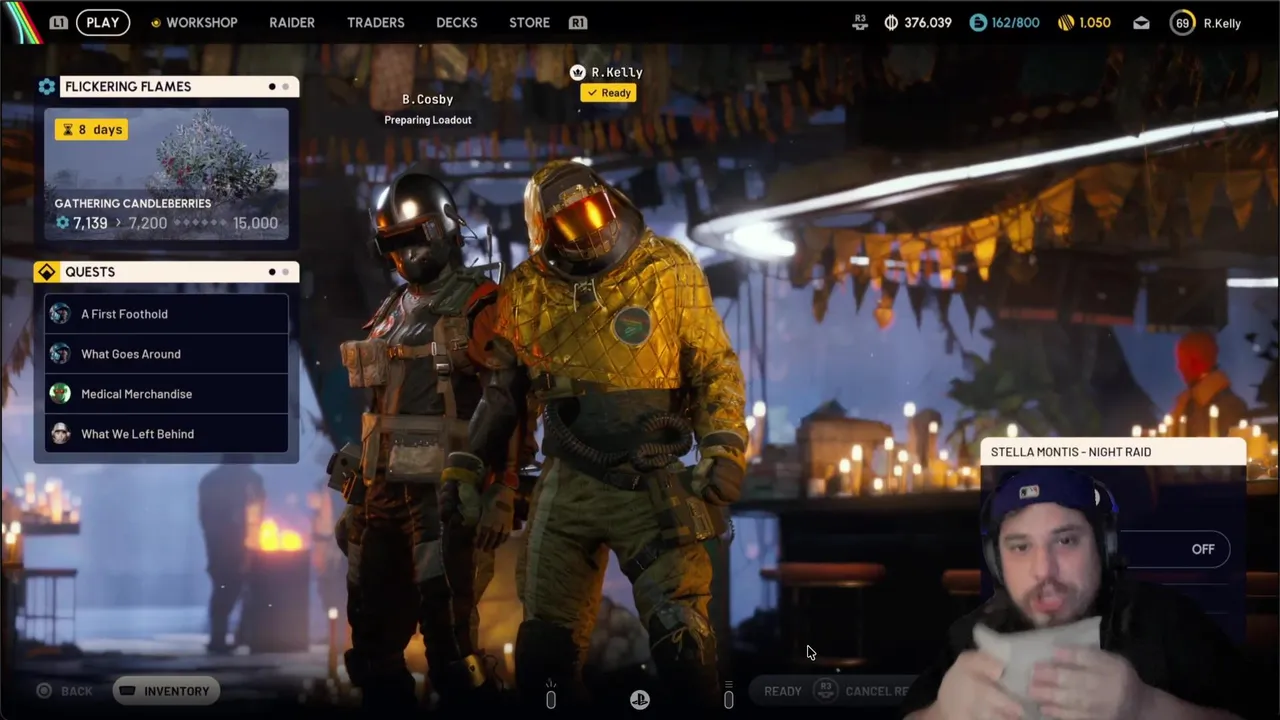
Task: Click the READY button
Action: 782,691
